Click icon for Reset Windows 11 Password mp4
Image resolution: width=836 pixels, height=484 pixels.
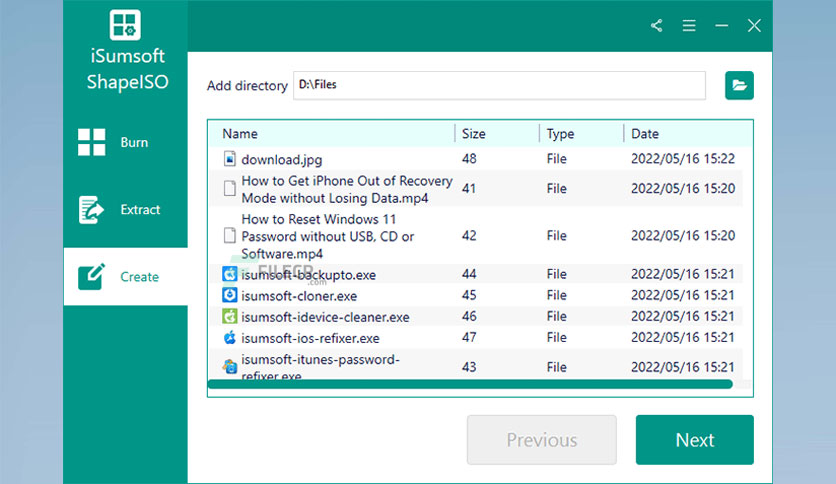(x=230, y=235)
